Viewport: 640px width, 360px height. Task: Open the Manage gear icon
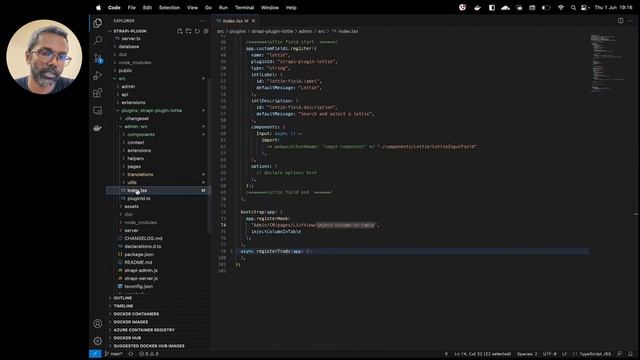click(98, 341)
